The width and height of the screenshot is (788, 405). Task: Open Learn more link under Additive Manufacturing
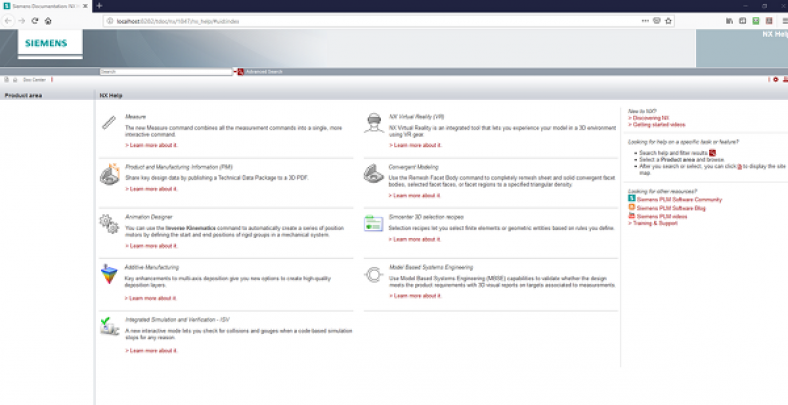[x=150, y=298]
